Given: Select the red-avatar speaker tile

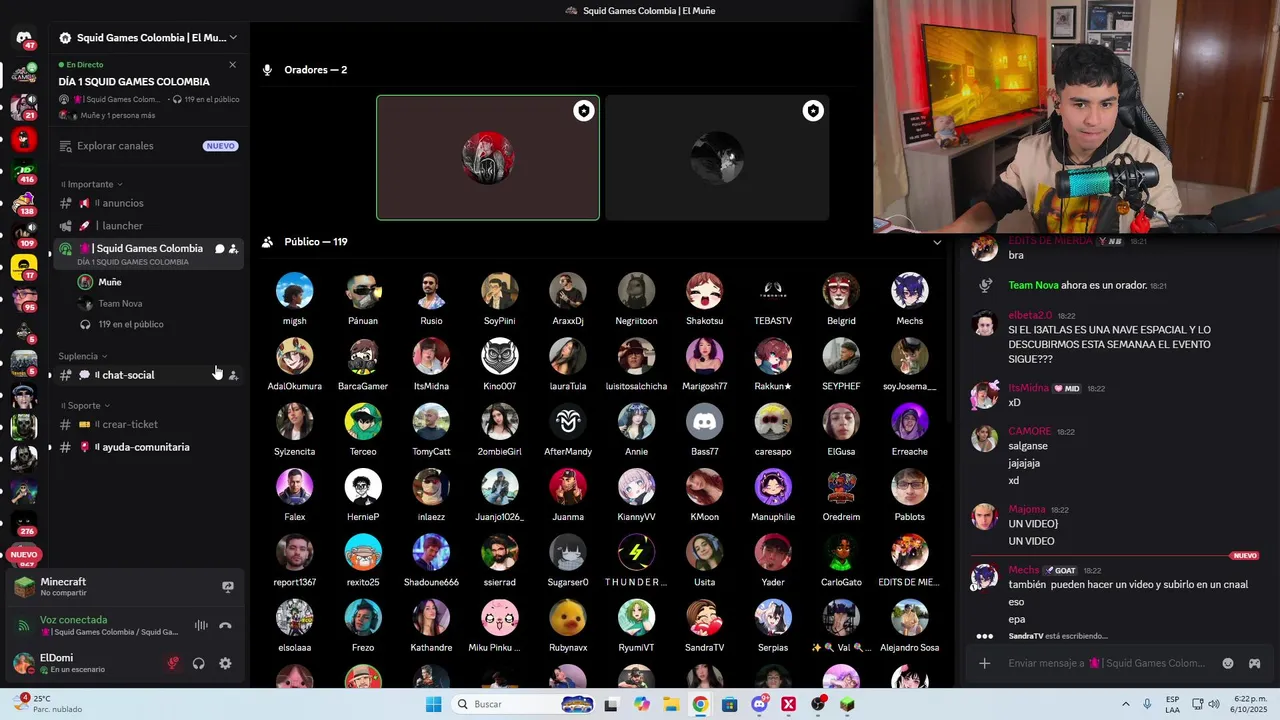Looking at the screenshot, I should [488, 157].
